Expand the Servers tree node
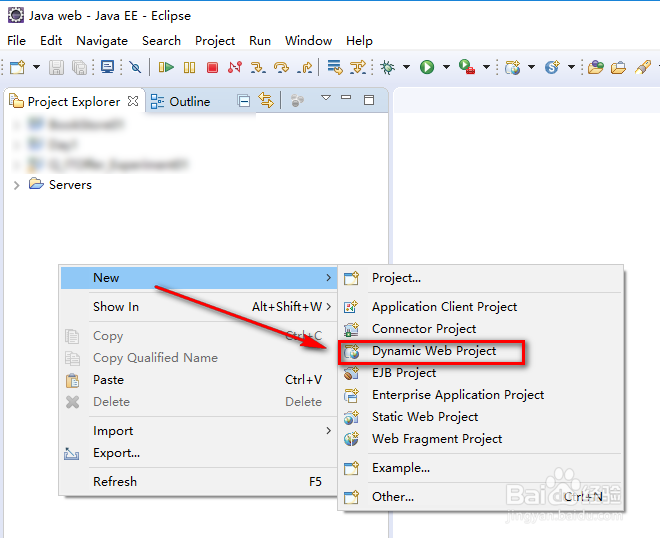The height and width of the screenshot is (538, 660). coord(16,185)
